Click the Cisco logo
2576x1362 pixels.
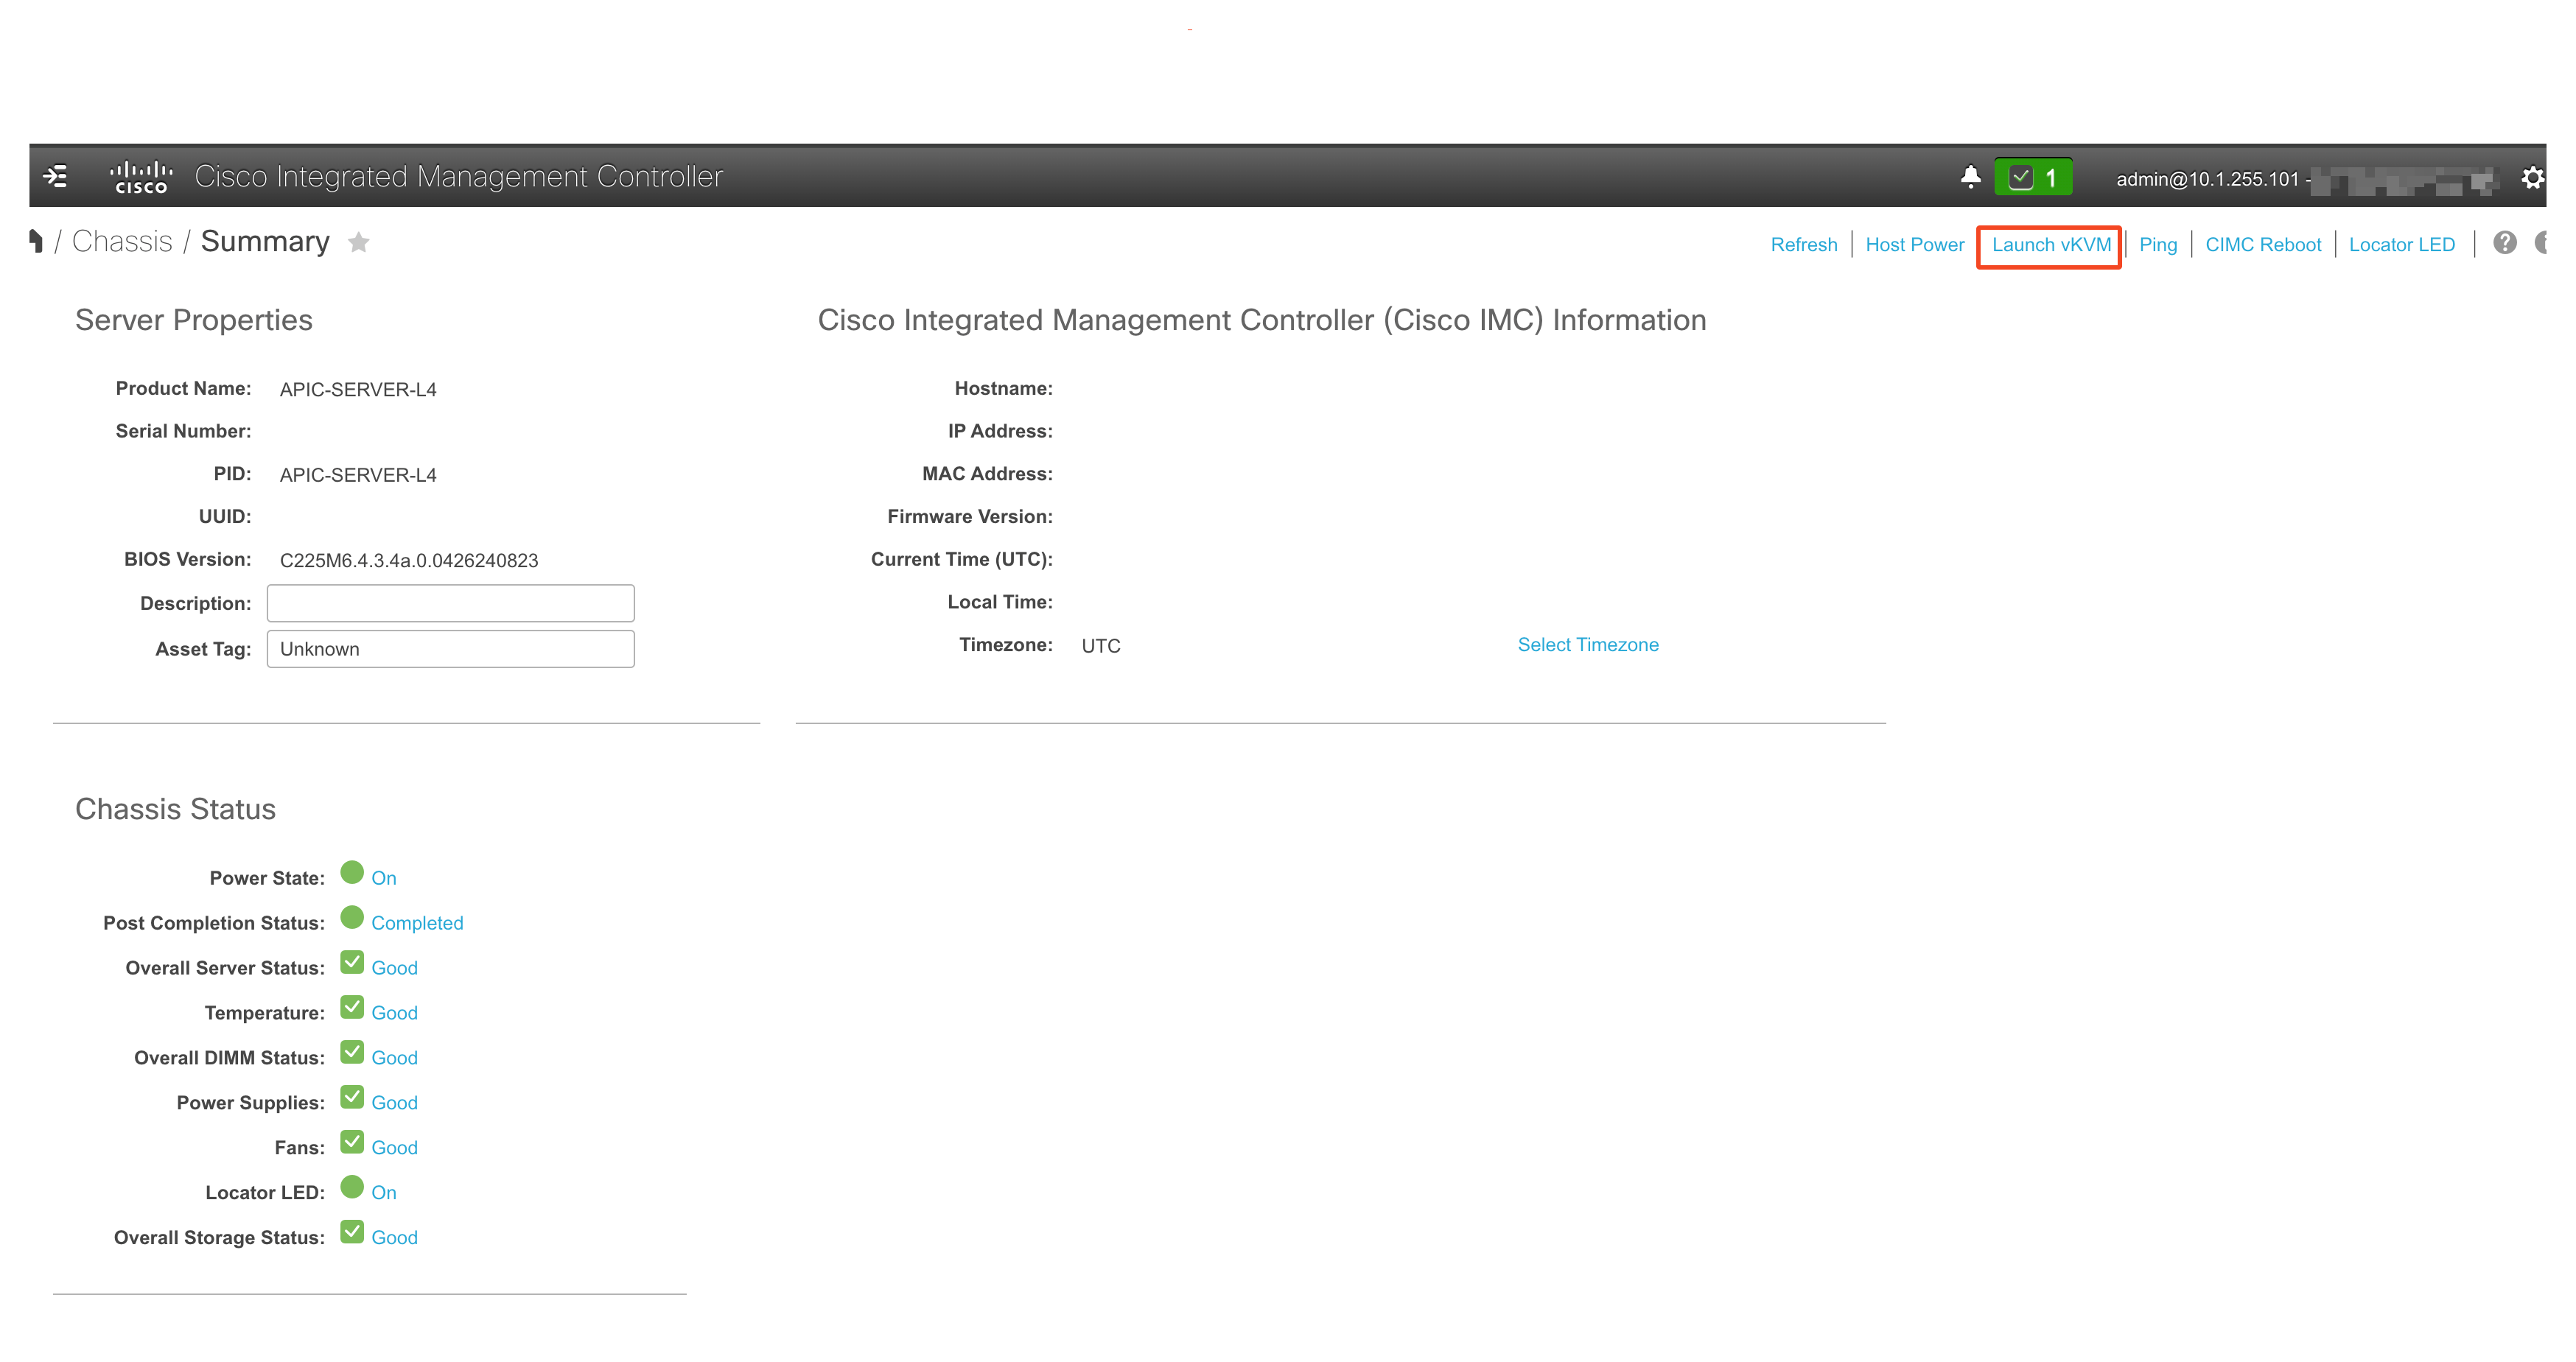click(140, 176)
